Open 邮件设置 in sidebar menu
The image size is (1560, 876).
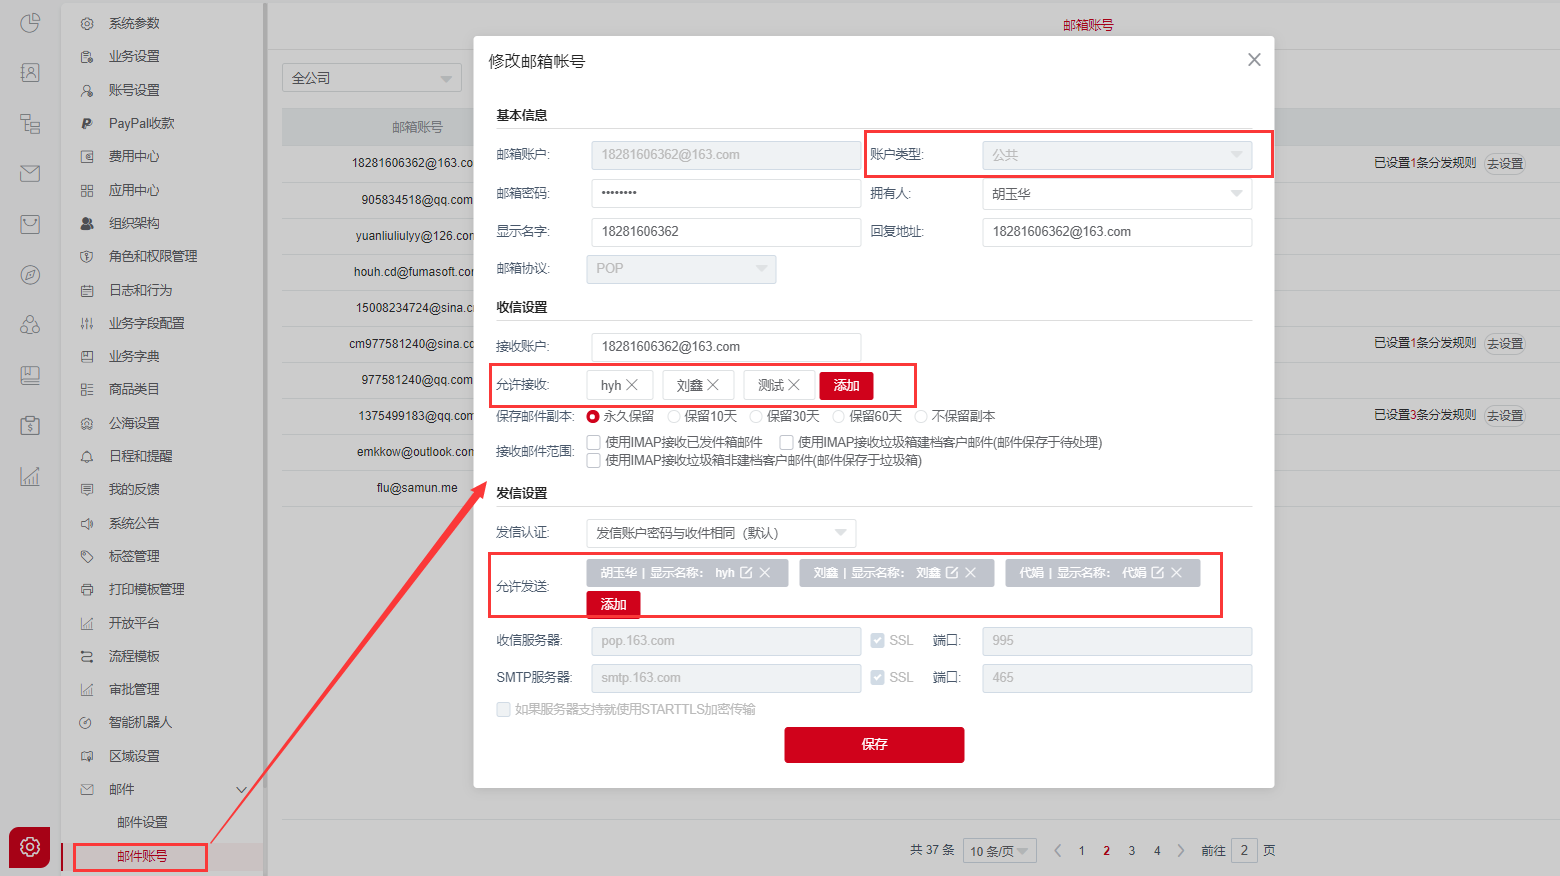[x=142, y=822]
